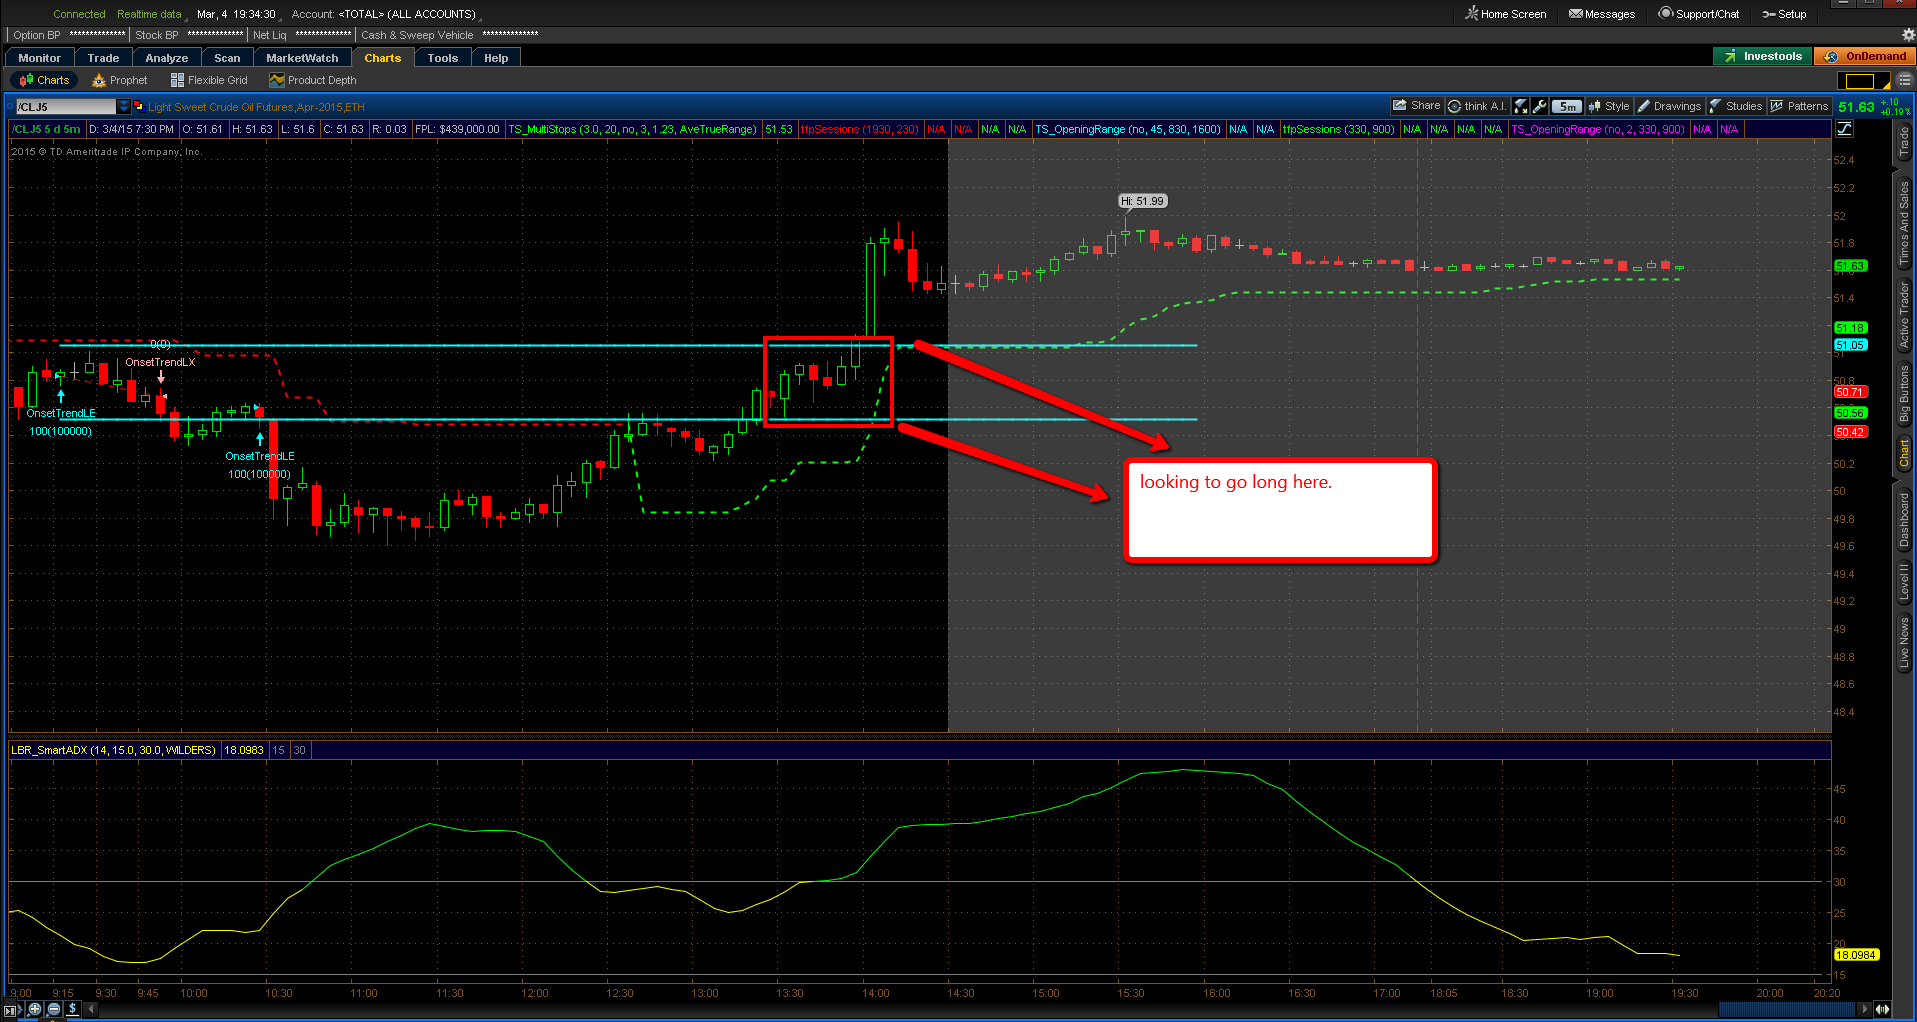The height and width of the screenshot is (1022, 1917).
Task: Open the Live News side tab
Action: pyautogui.click(x=1904, y=642)
